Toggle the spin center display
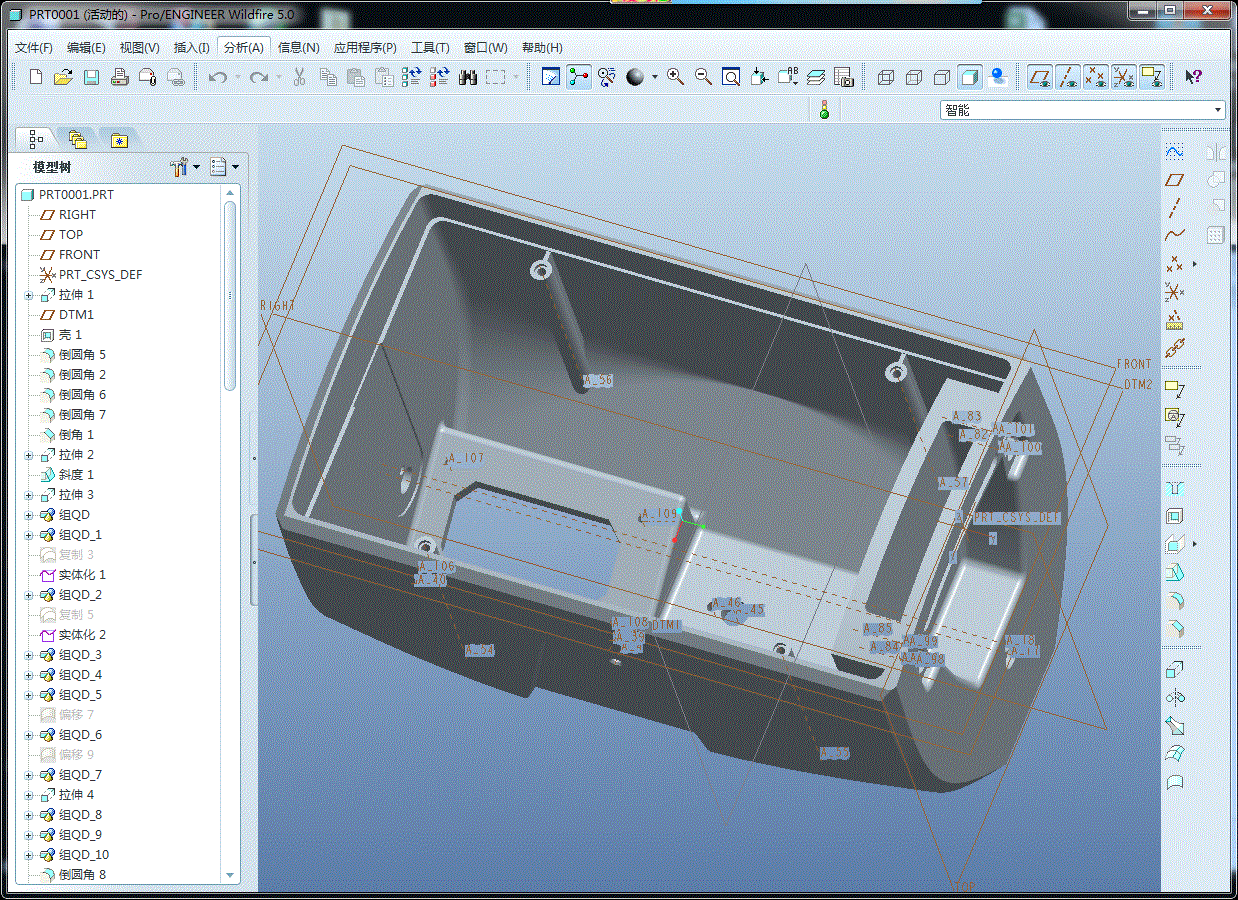This screenshot has height=900, width=1238. 579,77
